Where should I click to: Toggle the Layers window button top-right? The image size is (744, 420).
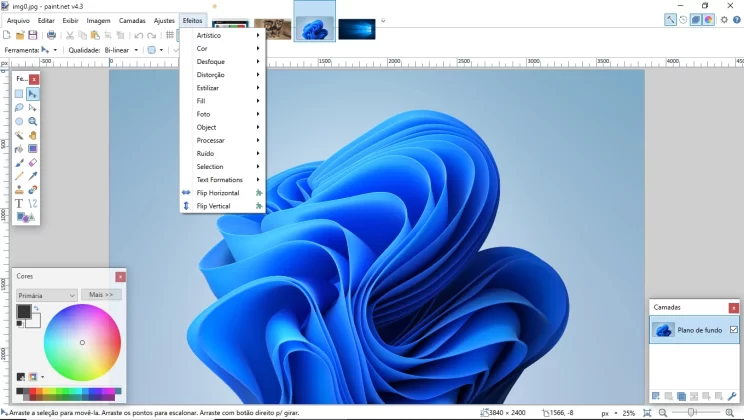coord(696,19)
